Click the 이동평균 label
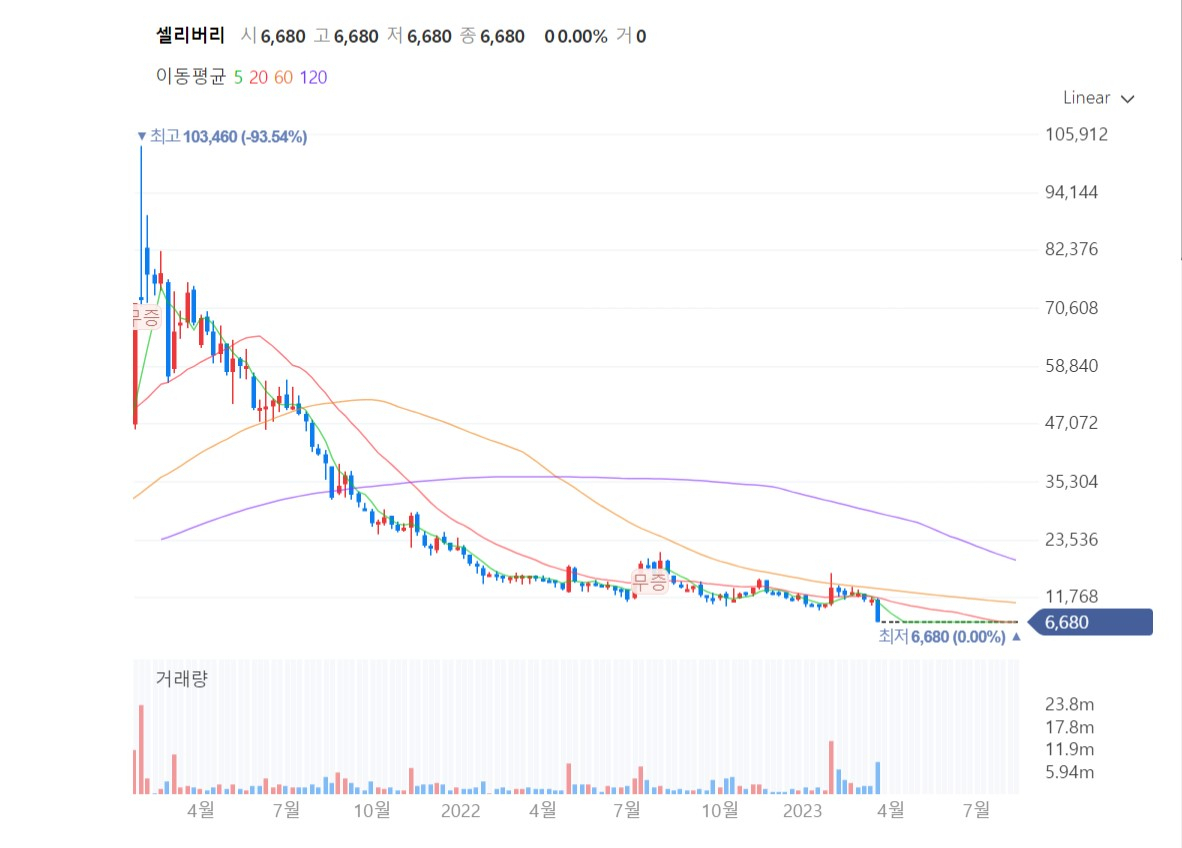 (x=191, y=77)
